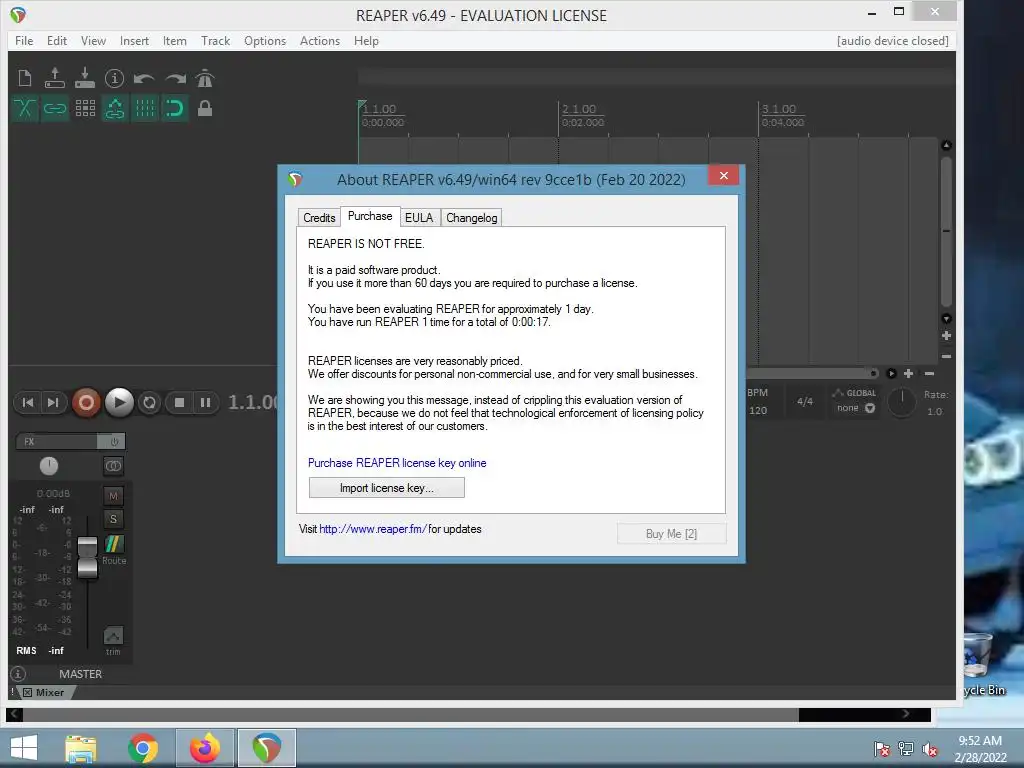Click the master pan knob
Viewport: 1024px width, 768px height.
[49, 466]
